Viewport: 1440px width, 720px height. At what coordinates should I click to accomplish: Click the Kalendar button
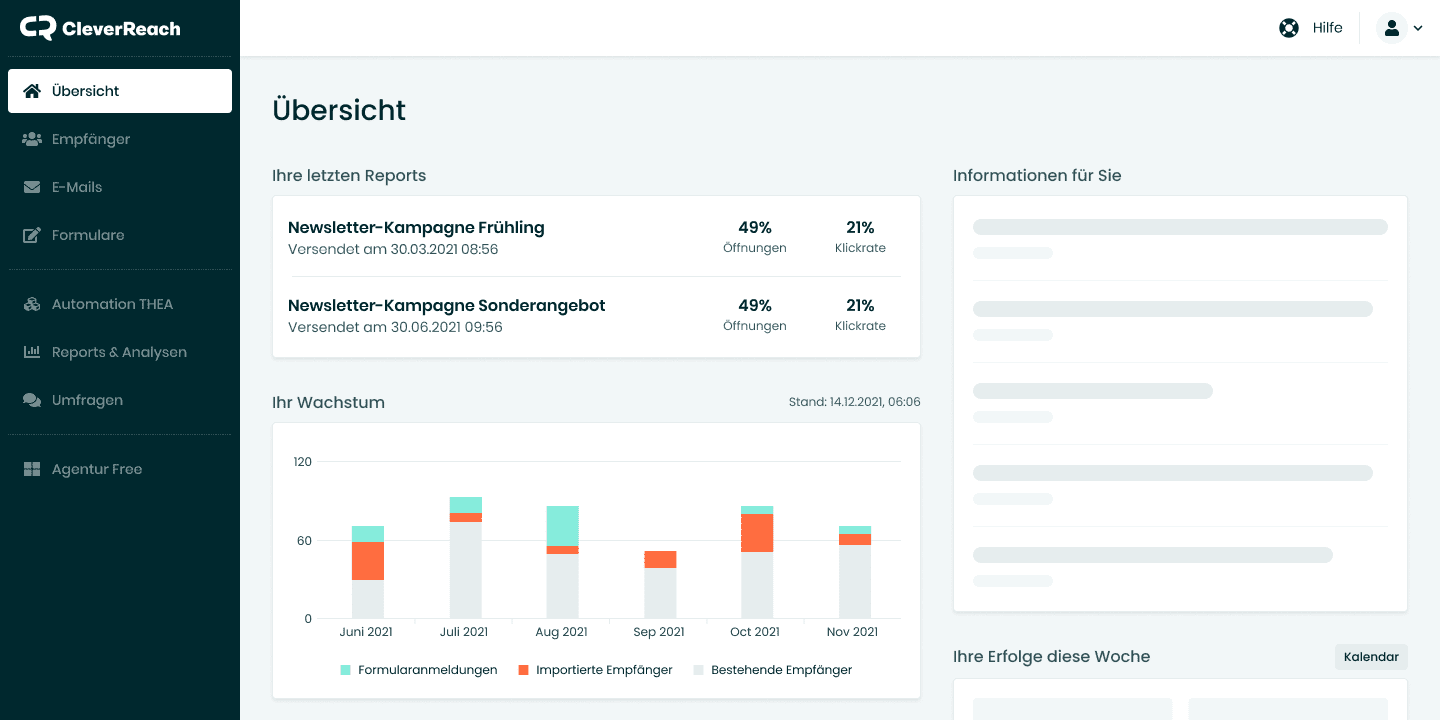tap(1370, 656)
